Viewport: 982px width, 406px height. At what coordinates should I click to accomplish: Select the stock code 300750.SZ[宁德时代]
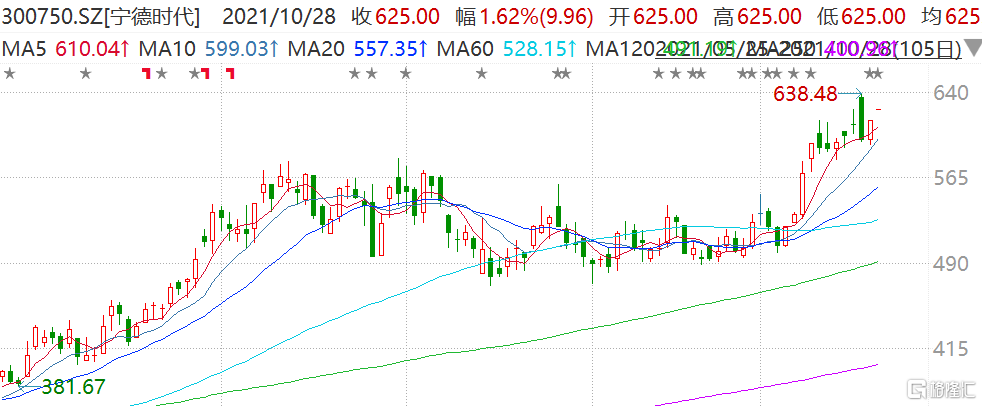100,18
